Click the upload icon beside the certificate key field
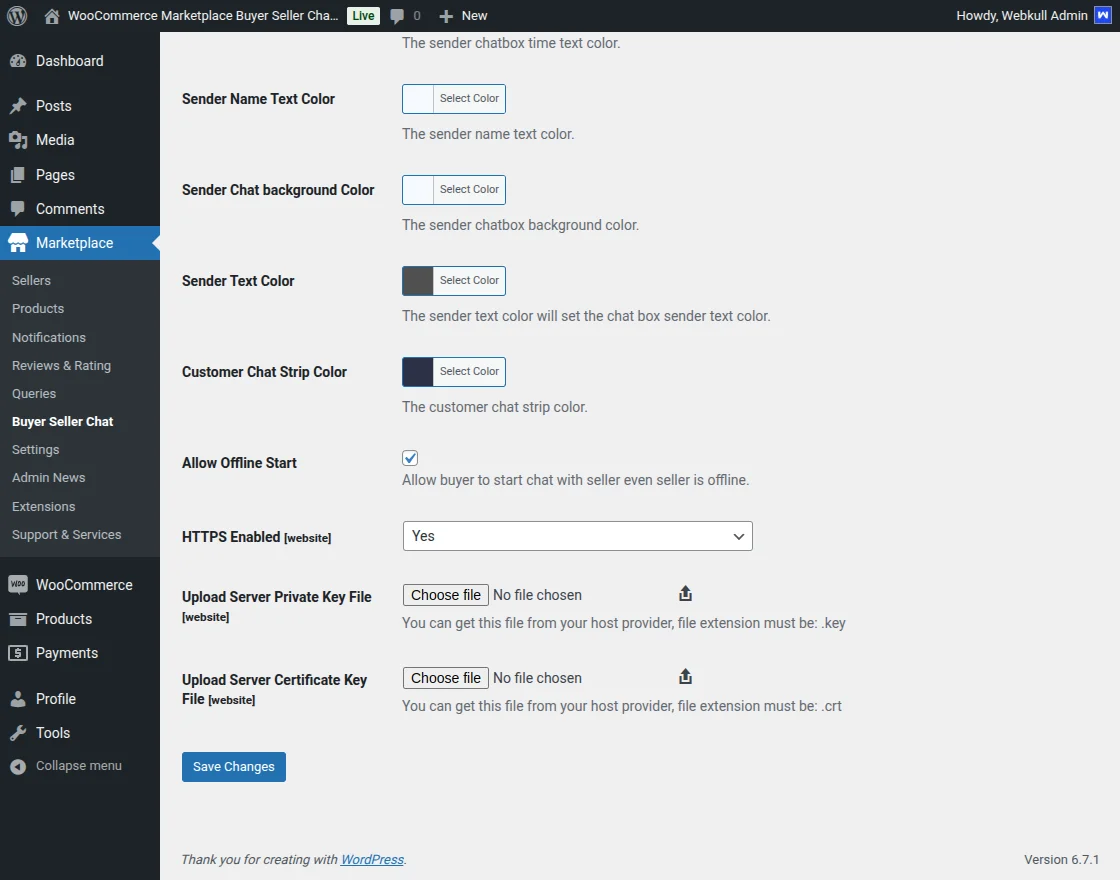The image size is (1120, 880). click(x=685, y=675)
